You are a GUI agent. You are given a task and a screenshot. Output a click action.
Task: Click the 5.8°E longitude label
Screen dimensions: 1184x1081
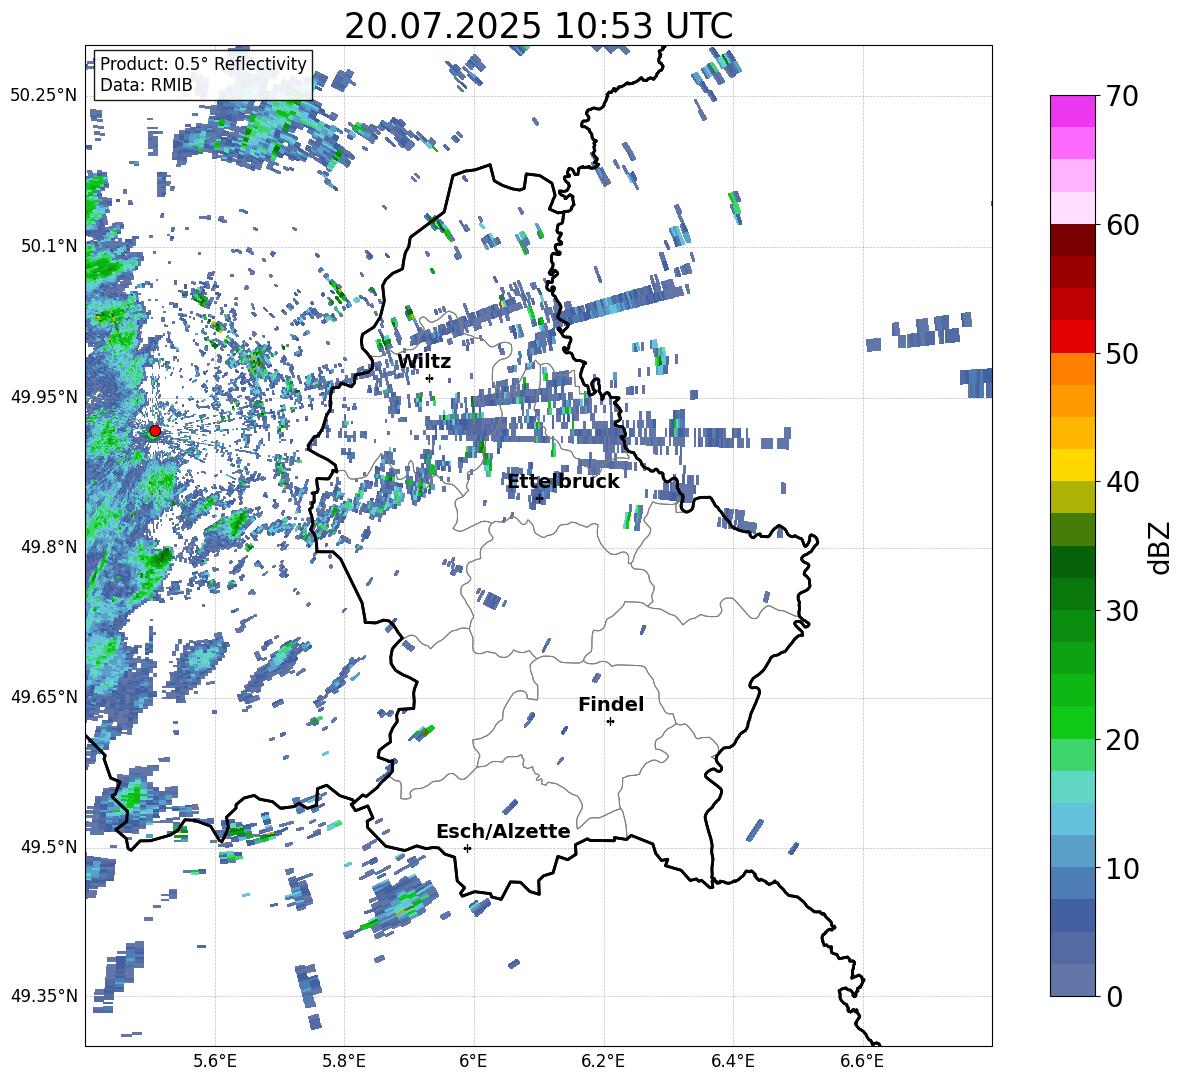[344, 1061]
